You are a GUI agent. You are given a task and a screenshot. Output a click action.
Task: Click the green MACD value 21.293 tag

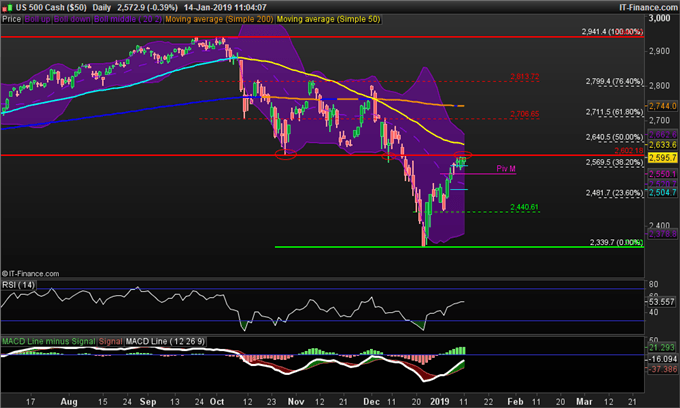point(662,348)
